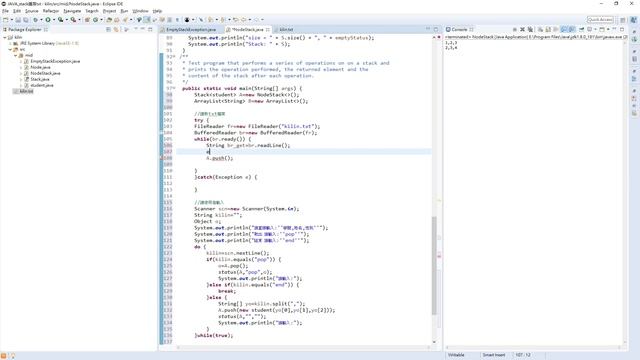Open the Project menu

[109, 11]
